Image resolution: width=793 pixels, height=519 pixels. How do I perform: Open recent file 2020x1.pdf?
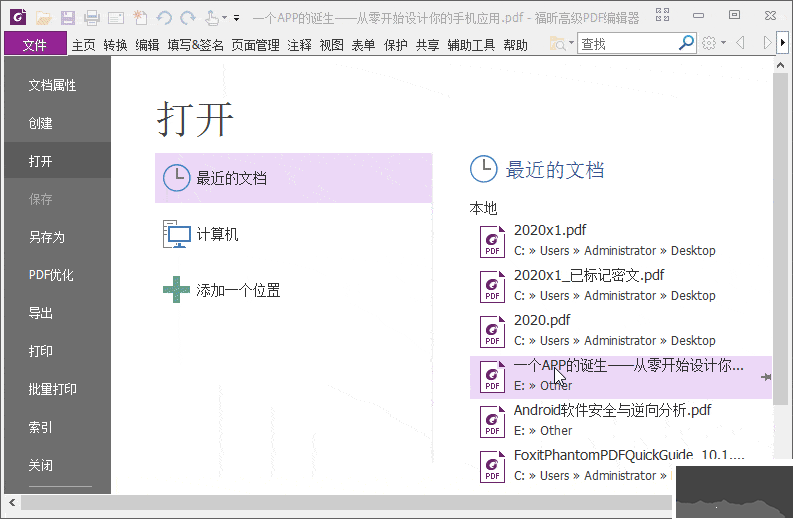(621, 240)
